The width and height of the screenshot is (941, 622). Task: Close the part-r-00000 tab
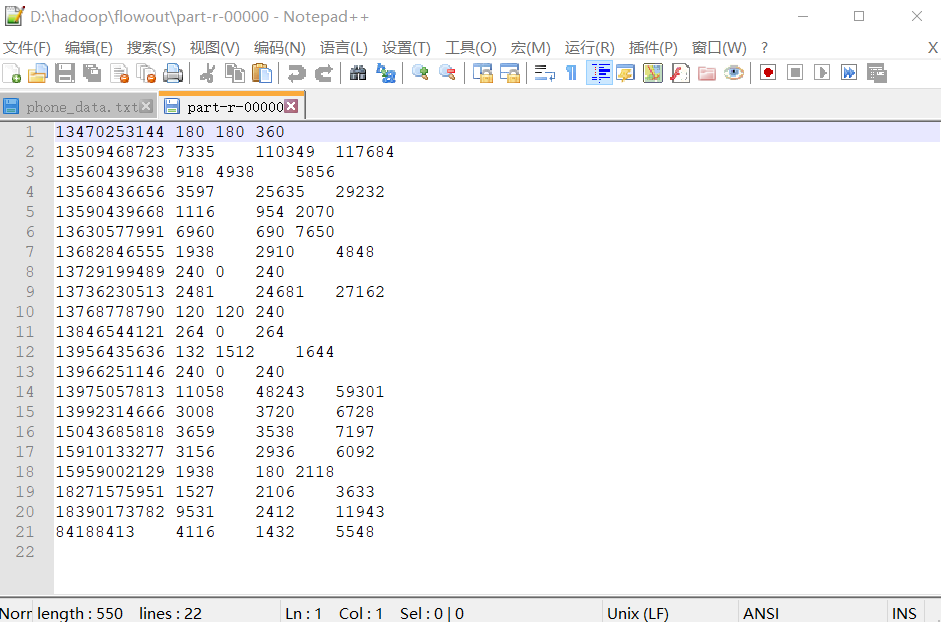[x=291, y=106]
